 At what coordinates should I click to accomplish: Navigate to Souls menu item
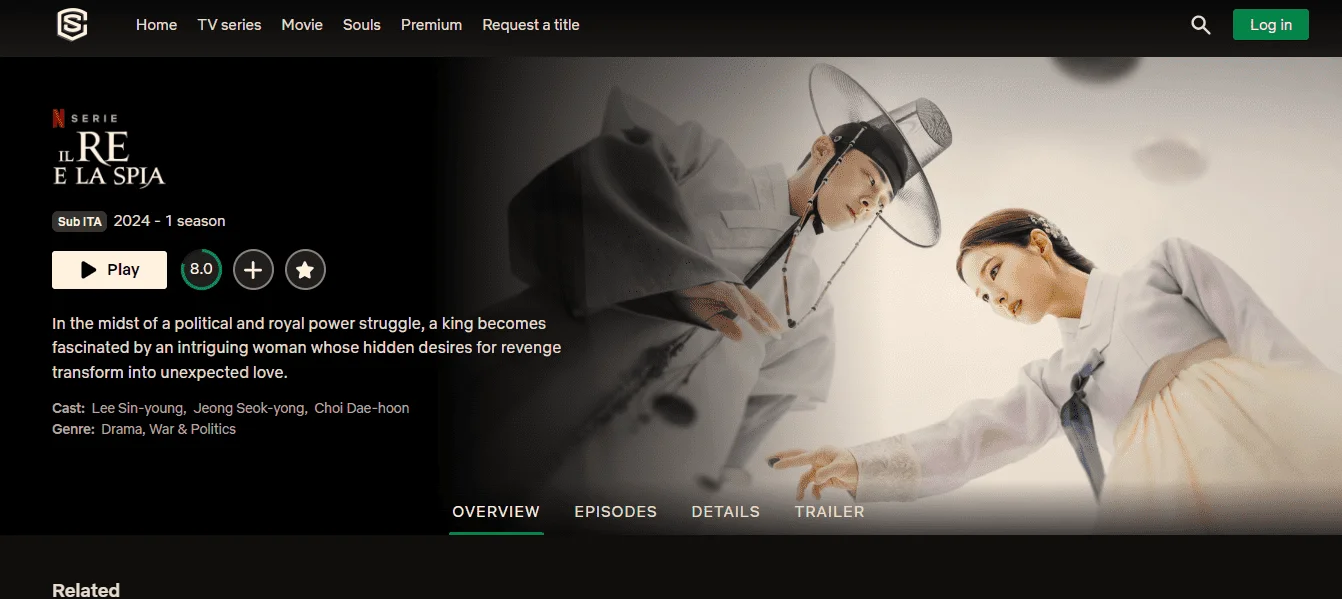(x=362, y=25)
